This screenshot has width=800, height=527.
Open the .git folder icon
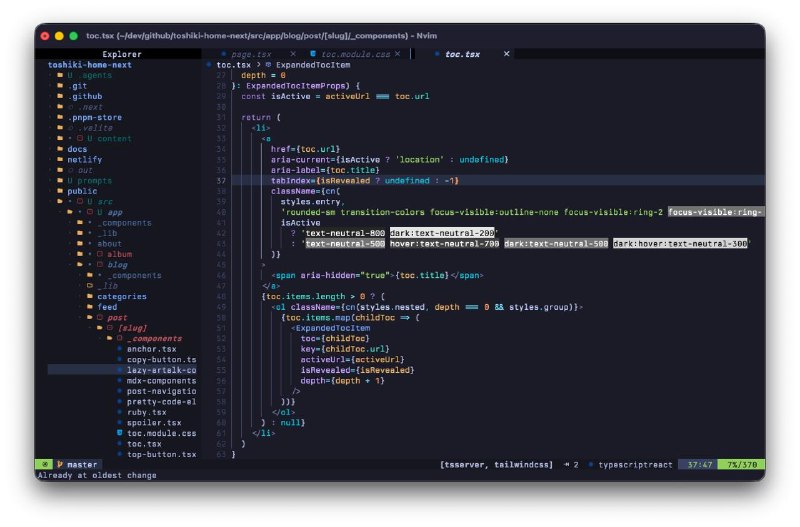point(60,86)
